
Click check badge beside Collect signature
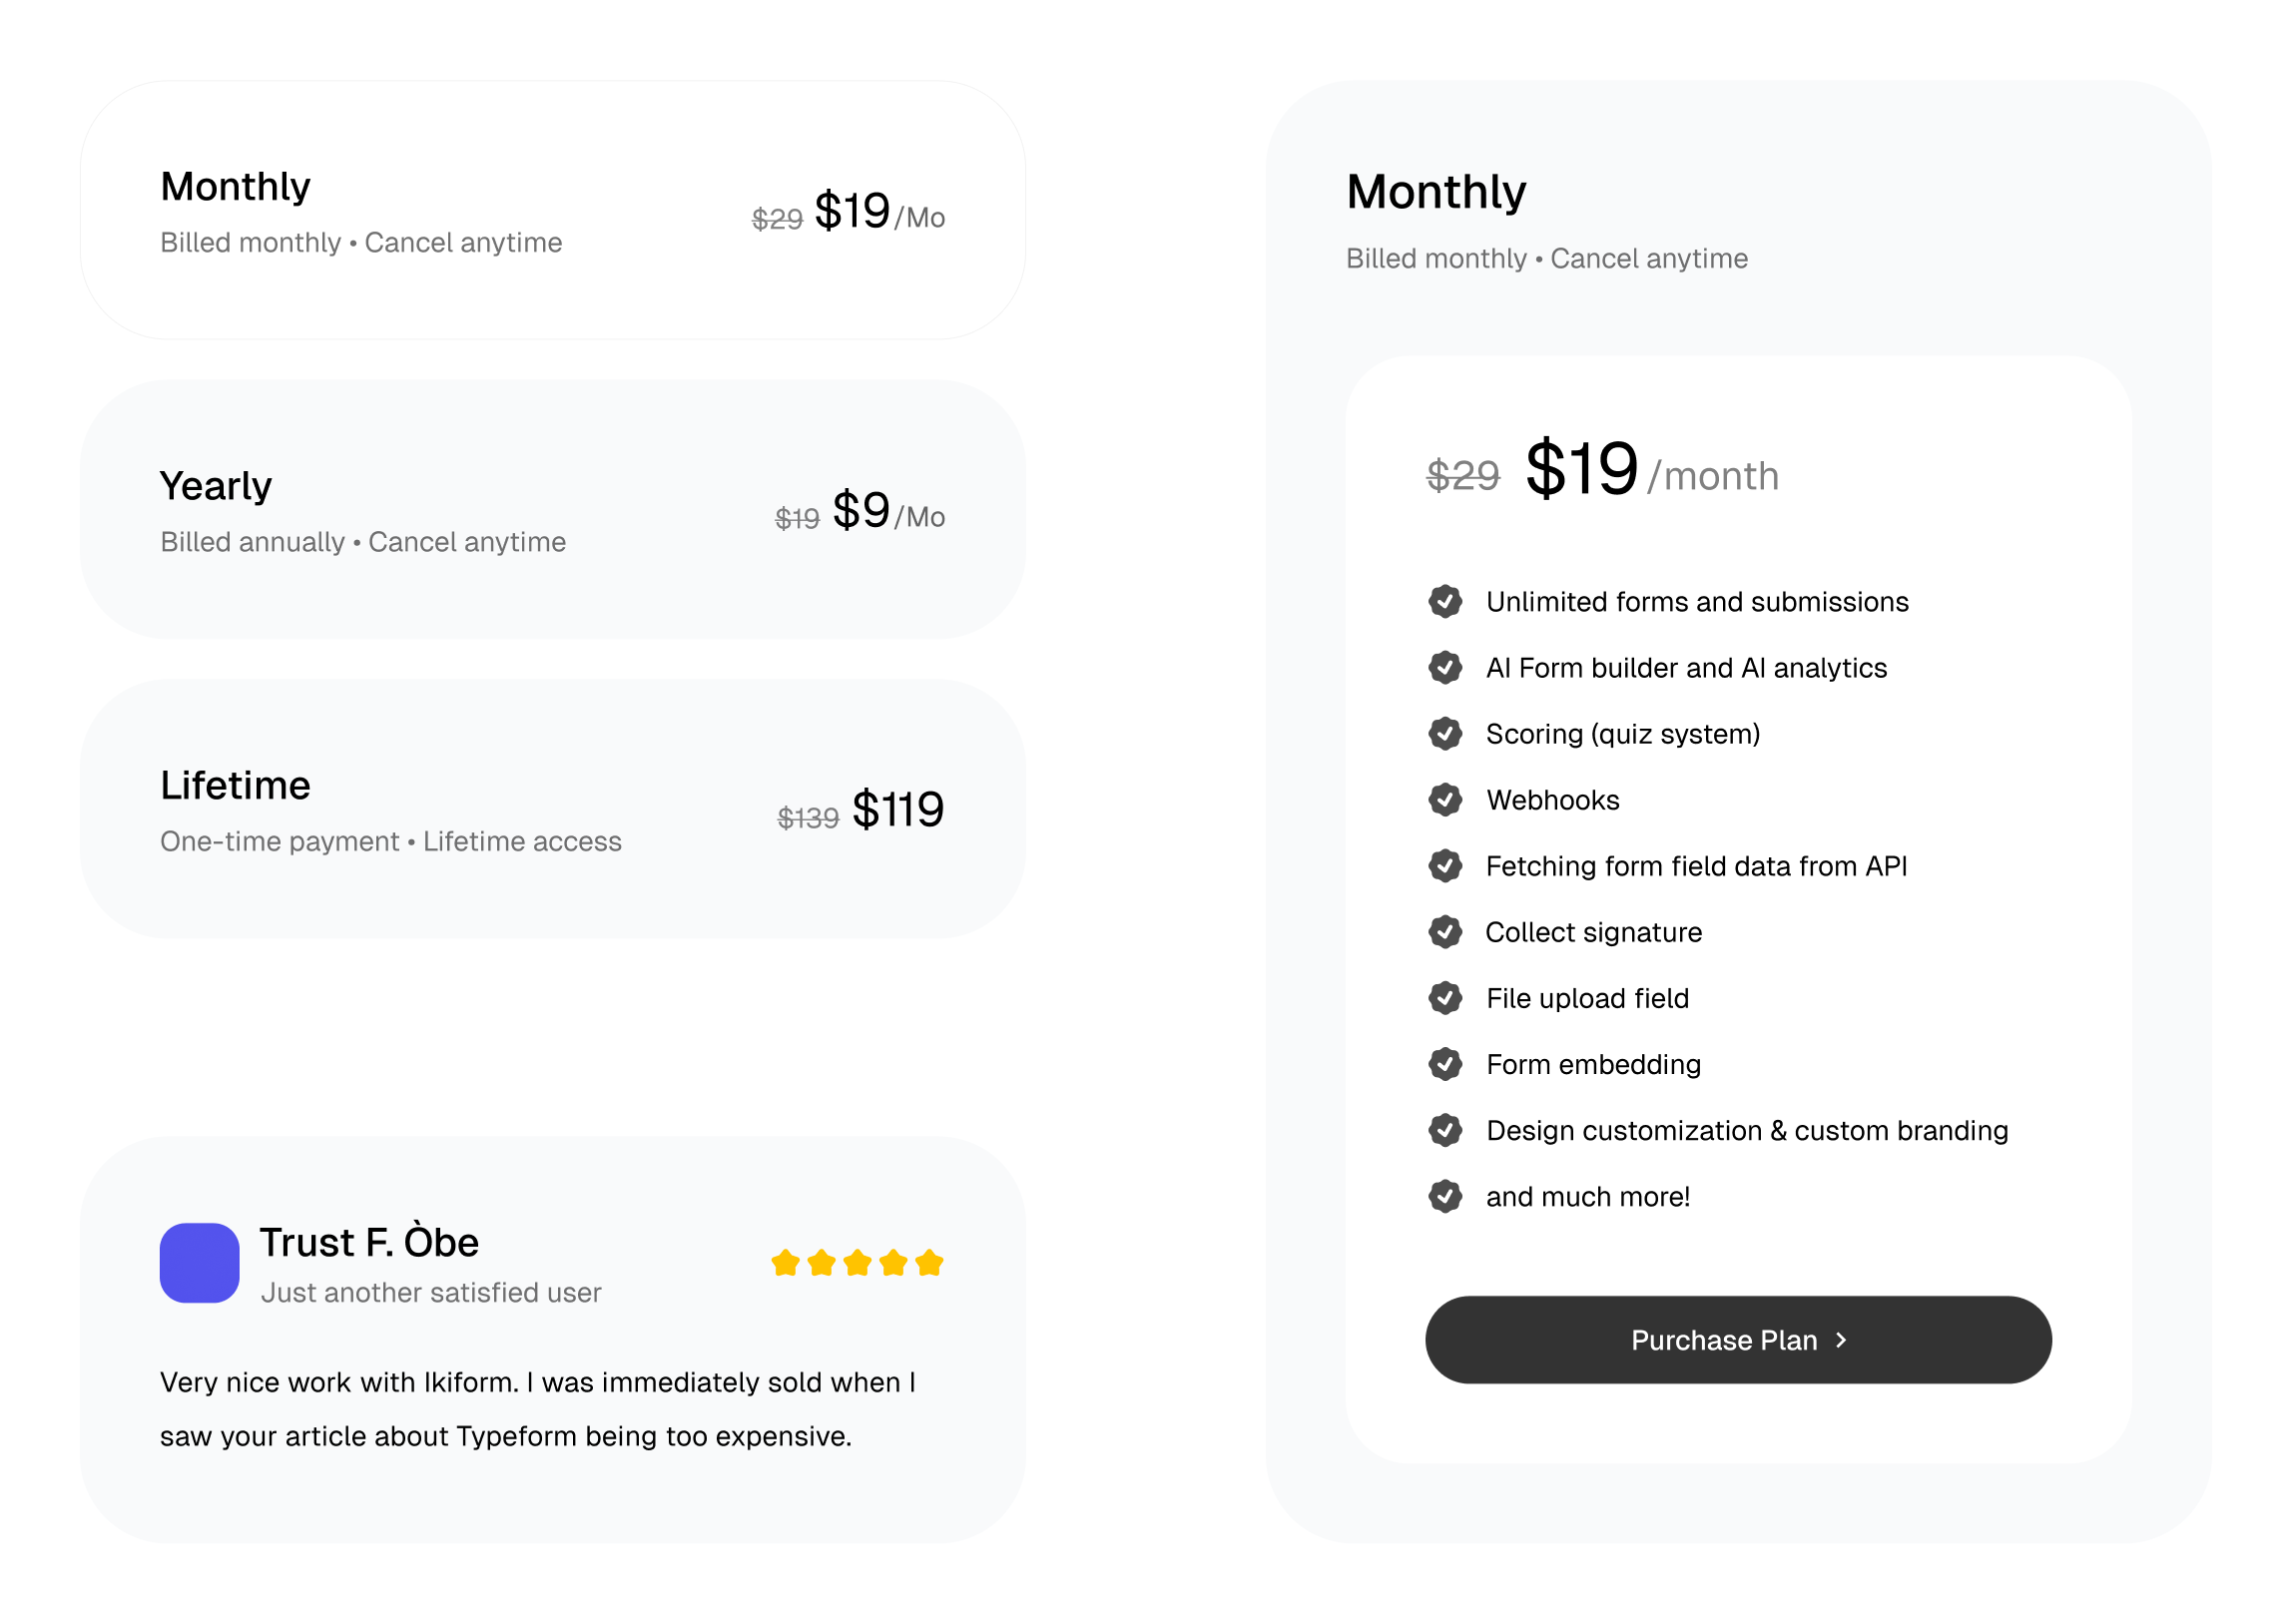(x=1444, y=931)
